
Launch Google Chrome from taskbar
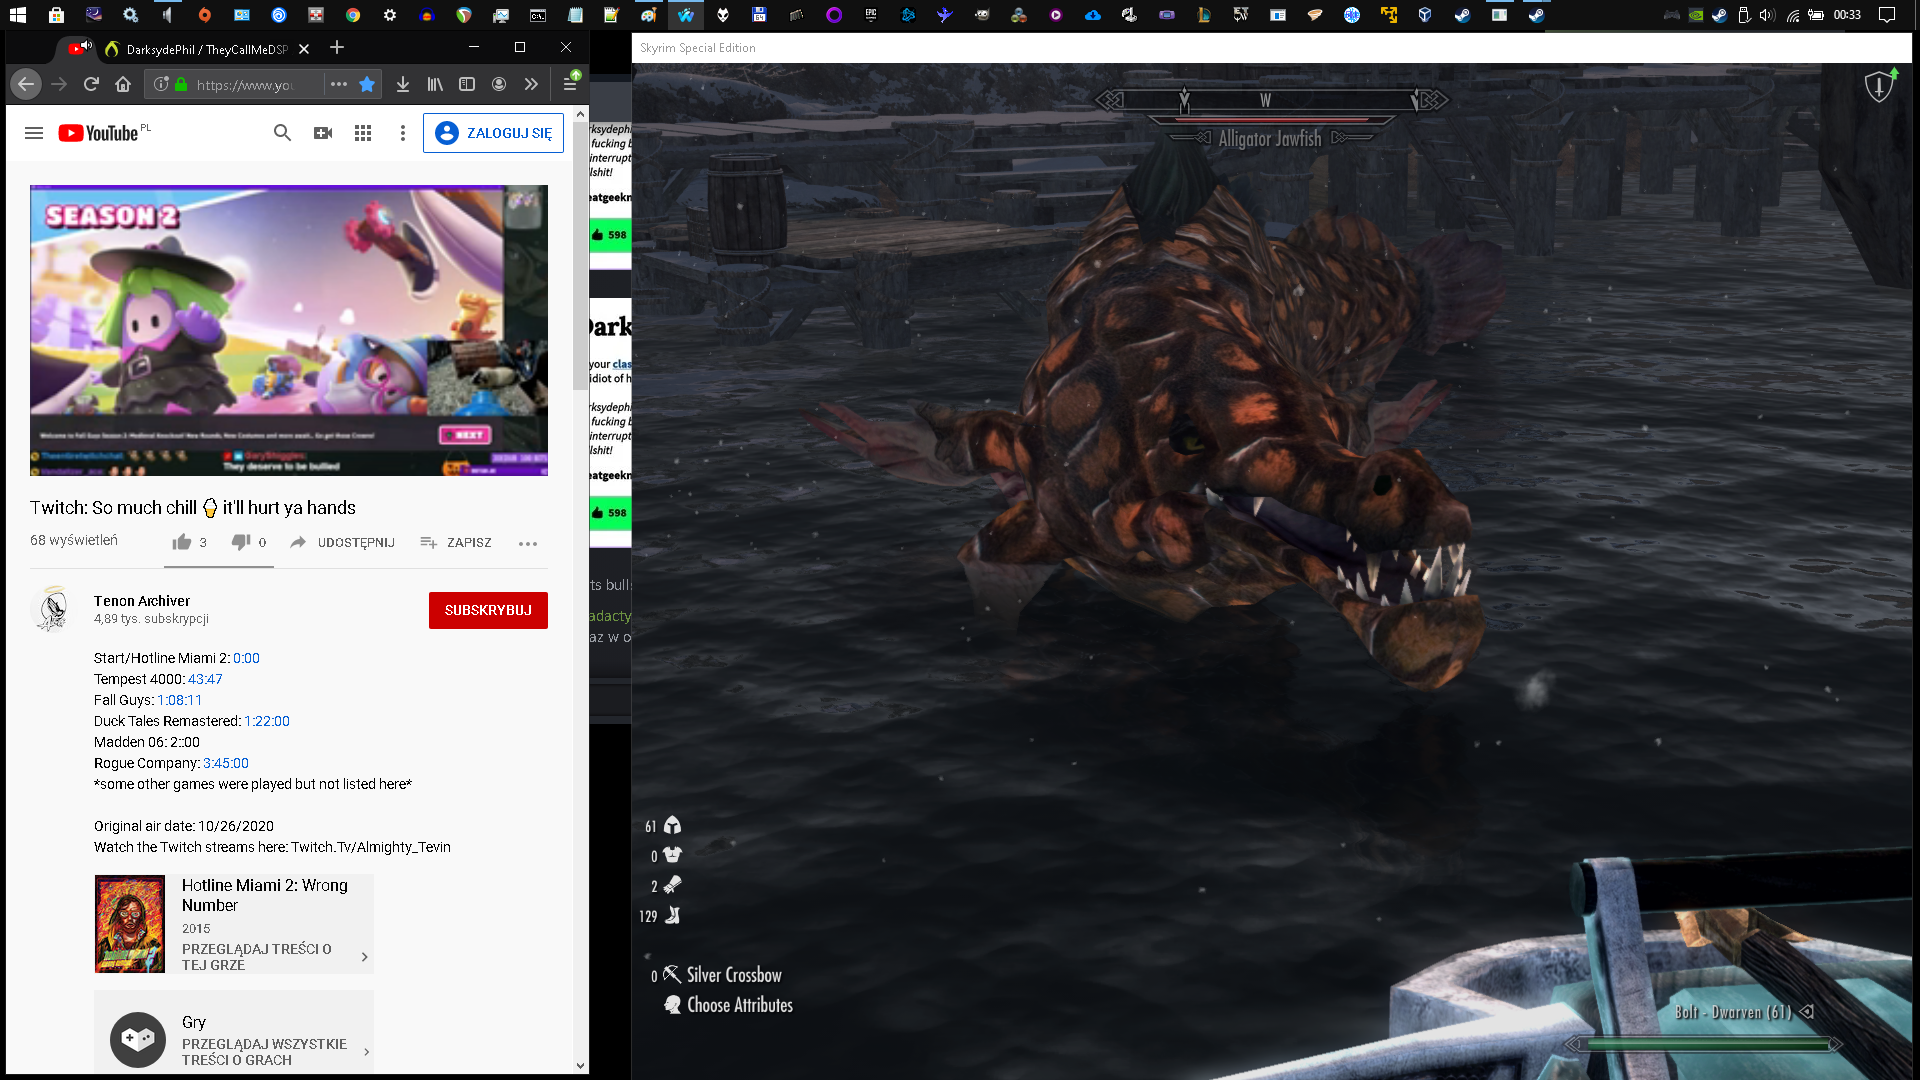click(353, 15)
